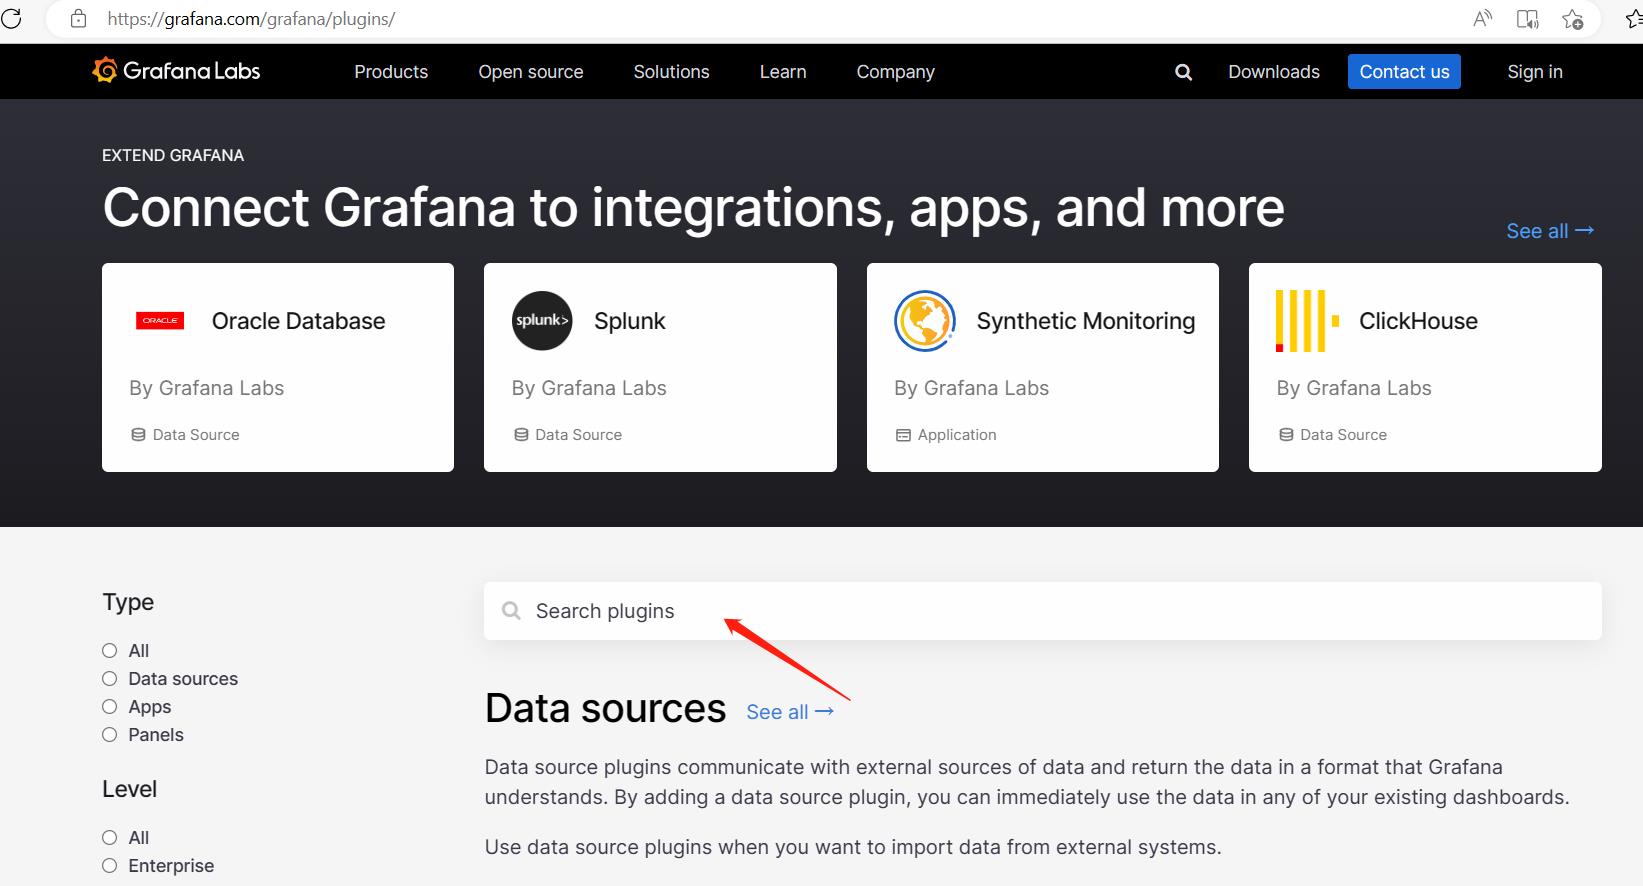Click the Grafana Labs logo

[x=176, y=70]
